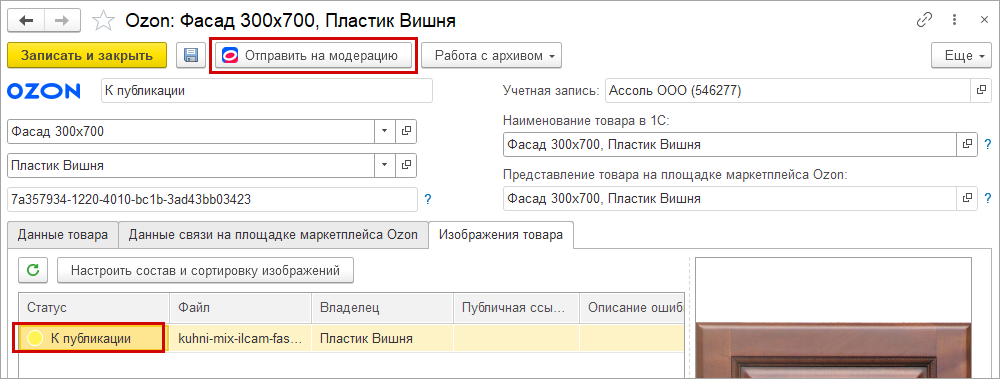Open the Еще menu
1000x379 pixels.
(961, 56)
